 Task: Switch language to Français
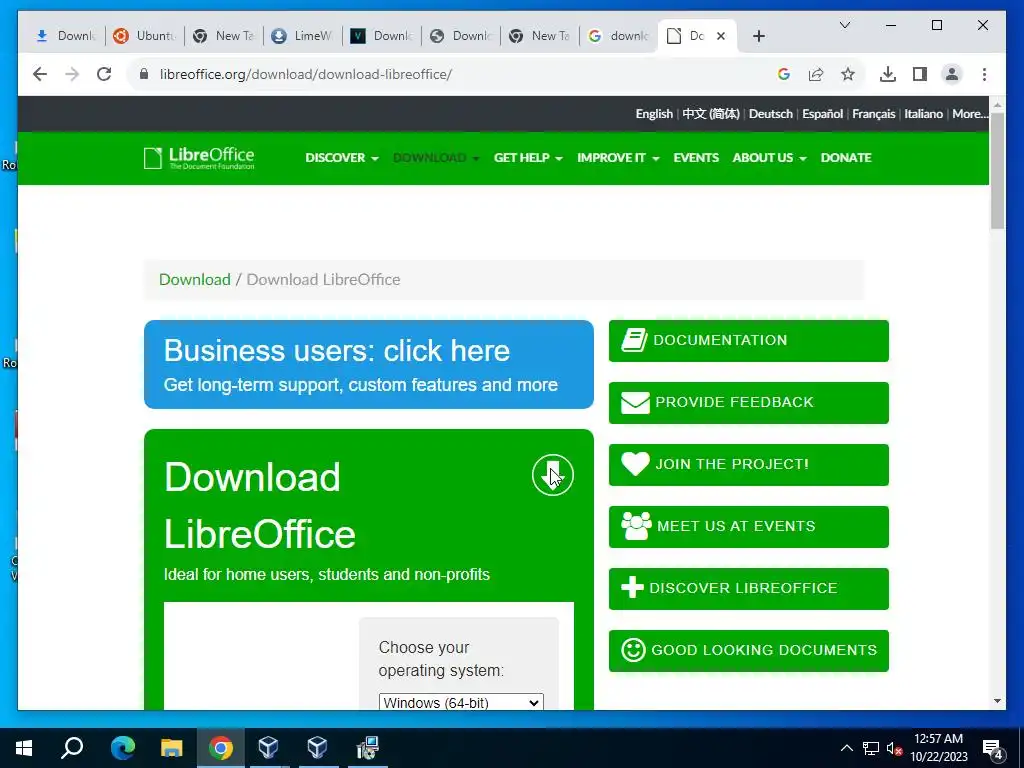click(x=873, y=114)
